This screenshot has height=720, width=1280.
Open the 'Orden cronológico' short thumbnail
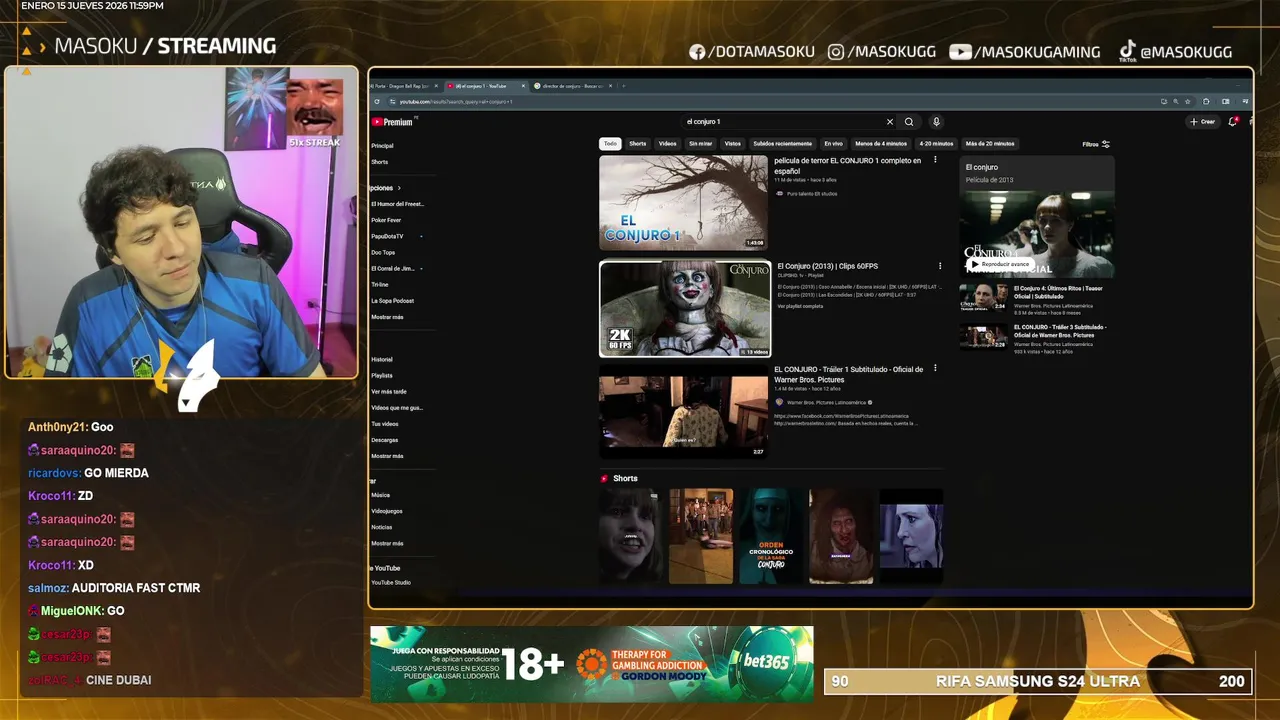771,536
